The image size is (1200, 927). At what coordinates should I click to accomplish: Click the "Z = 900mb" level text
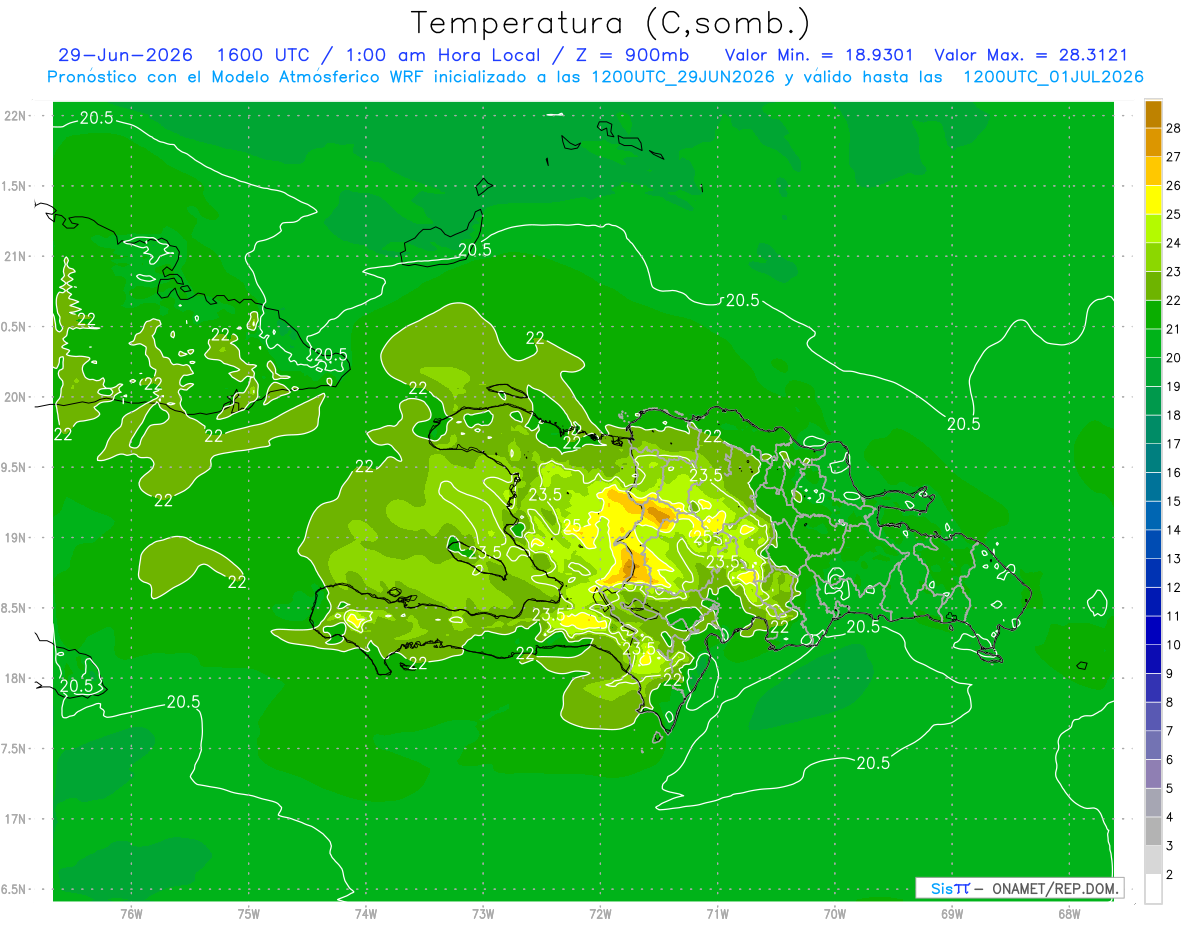(632, 56)
